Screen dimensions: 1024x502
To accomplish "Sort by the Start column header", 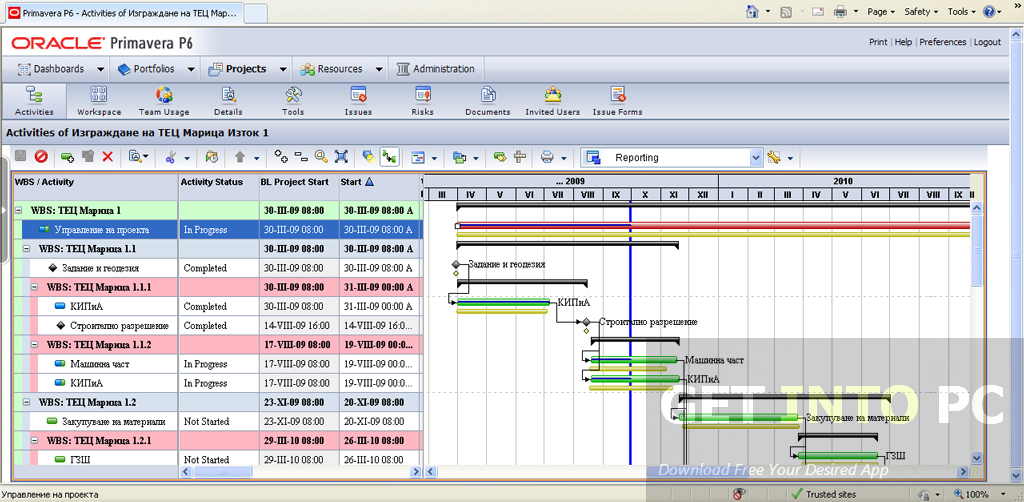I will click(x=379, y=182).
